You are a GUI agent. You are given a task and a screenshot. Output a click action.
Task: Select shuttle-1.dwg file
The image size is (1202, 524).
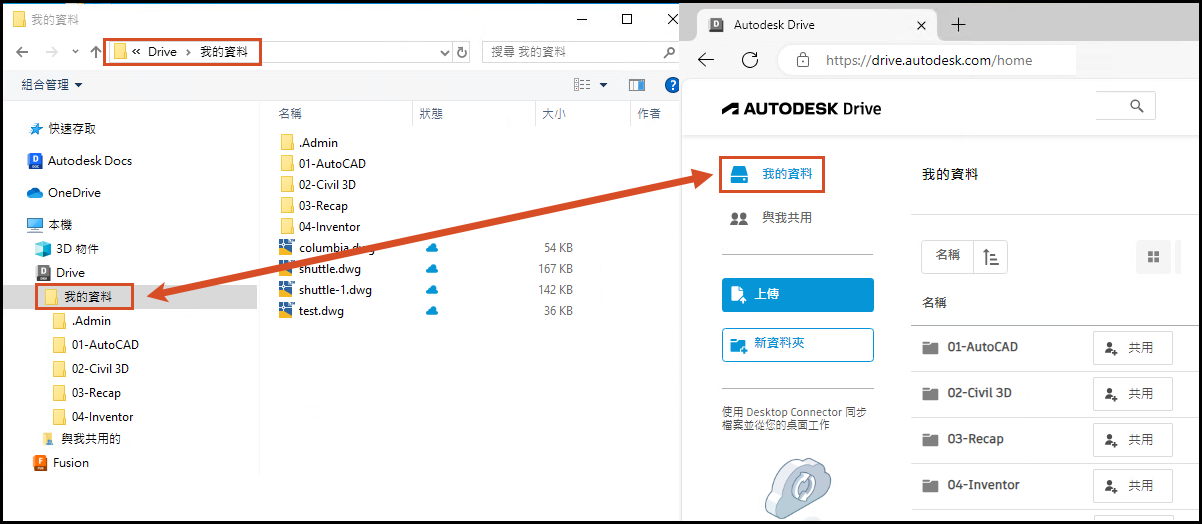pyautogui.click(x=326, y=290)
